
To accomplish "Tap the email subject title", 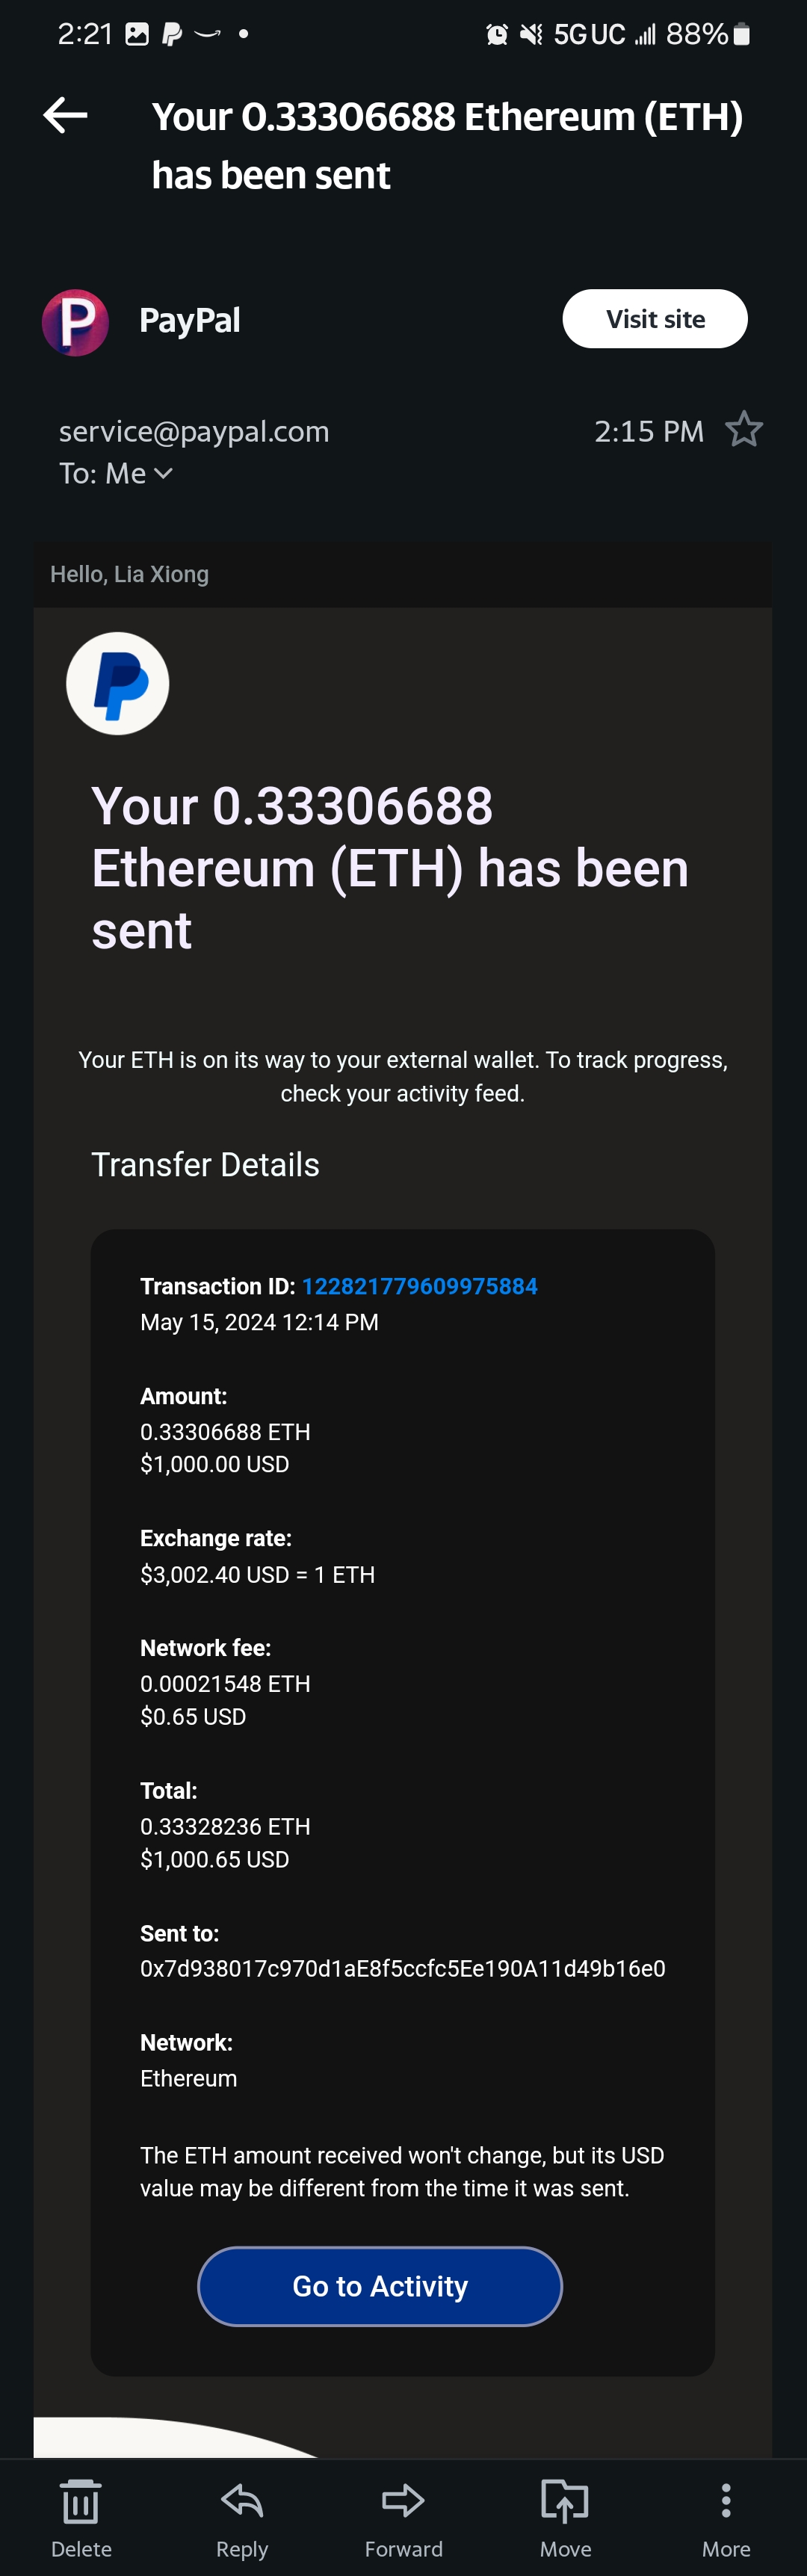I will [447, 145].
